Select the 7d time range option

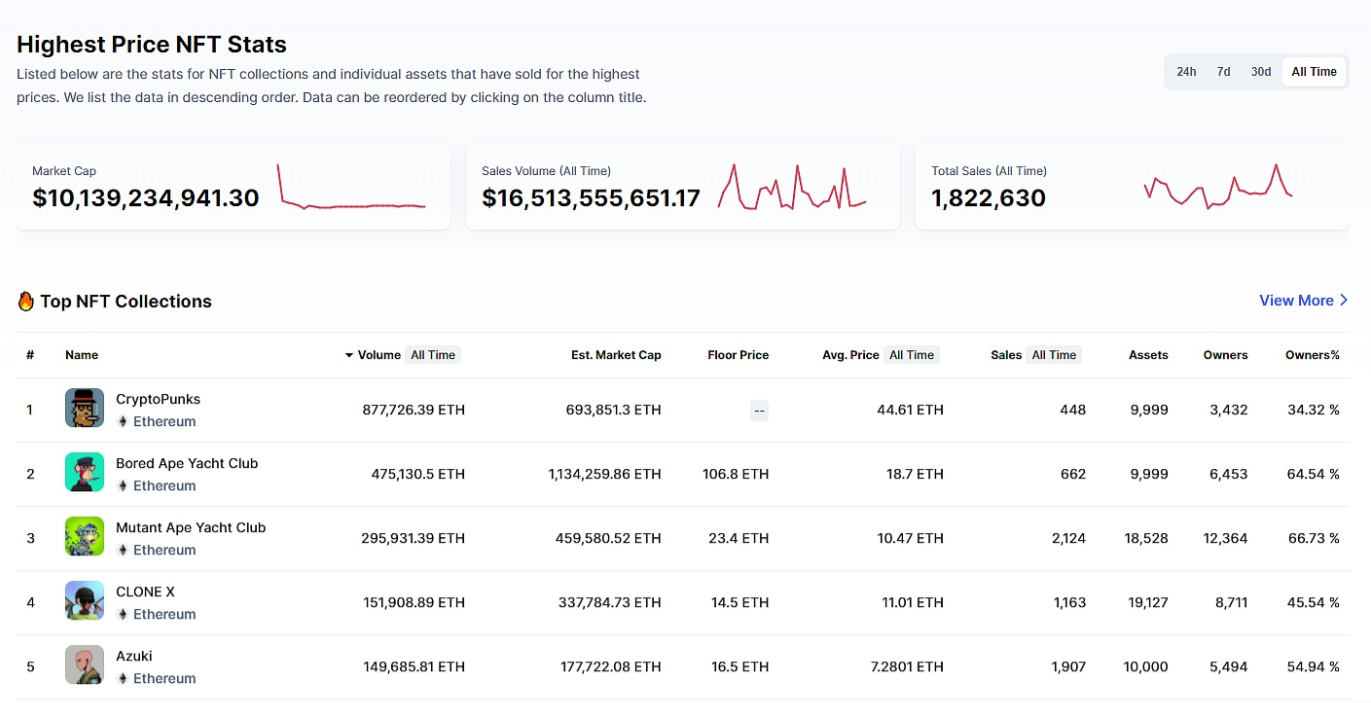pyautogui.click(x=1223, y=72)
